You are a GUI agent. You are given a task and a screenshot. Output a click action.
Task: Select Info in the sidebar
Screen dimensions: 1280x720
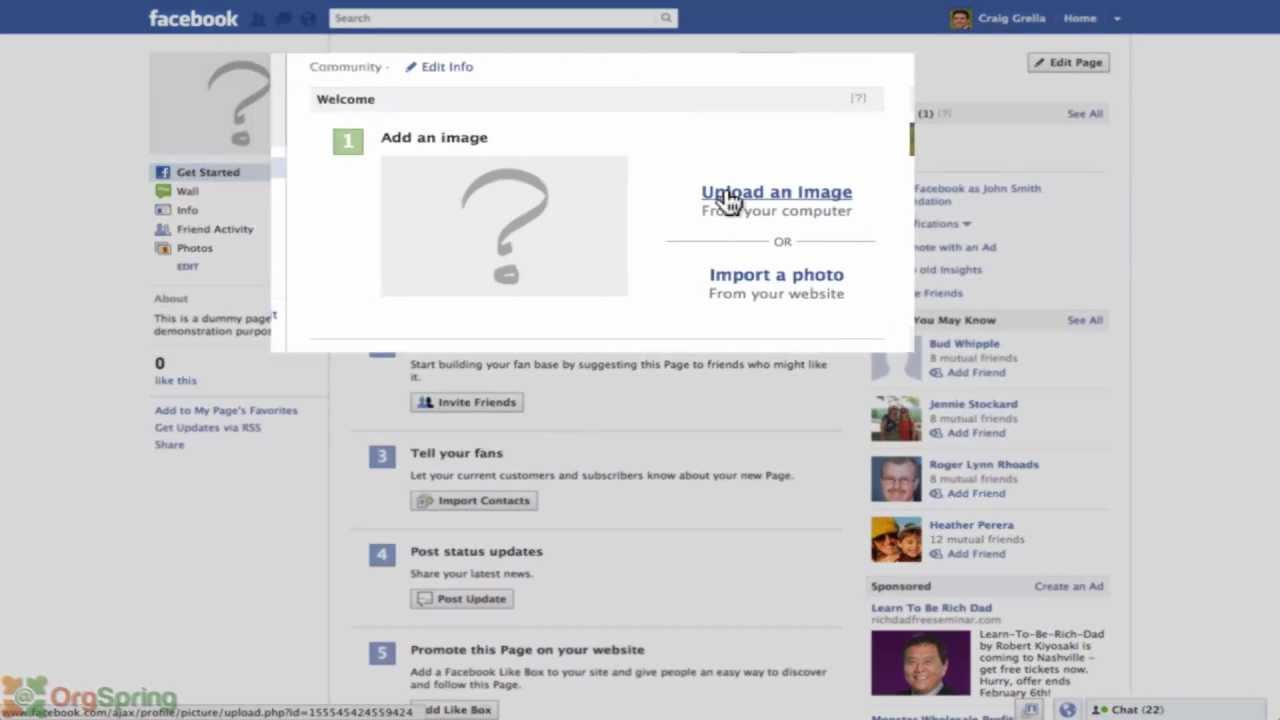coord(188,210)
